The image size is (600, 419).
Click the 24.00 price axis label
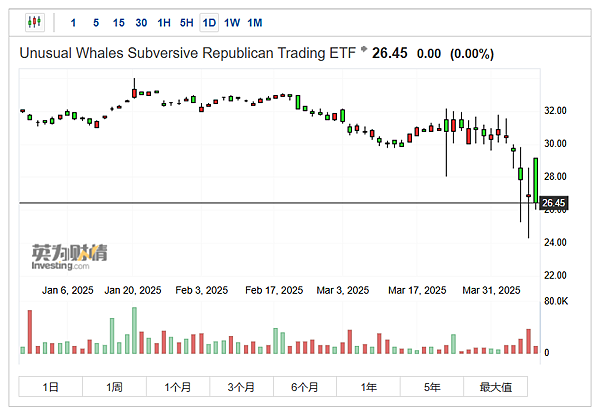click(555, 242)
